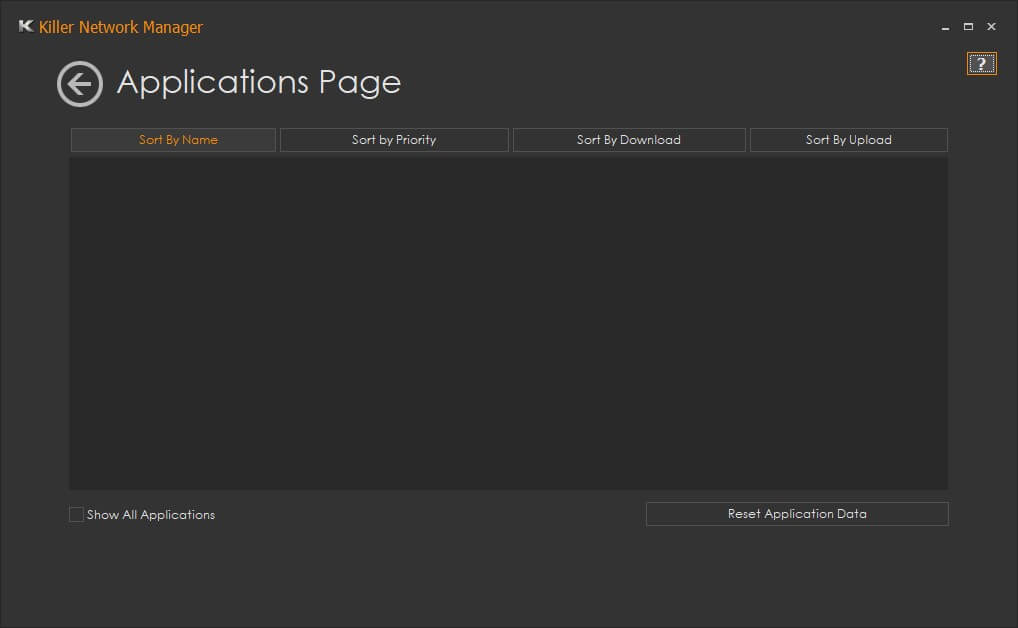Viewport: 1018px width, 628px height.
Task: Maximize the Killer Network Manager window
Action: (x=968, y=27)
